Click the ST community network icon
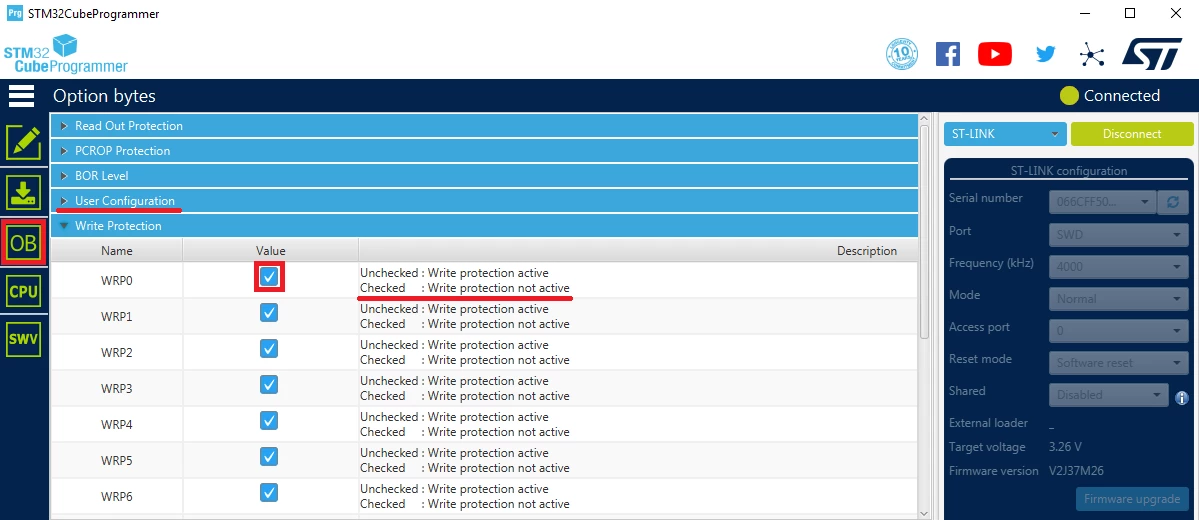Viewport: 1199px width, 520px height. [x=1092, y=54]
